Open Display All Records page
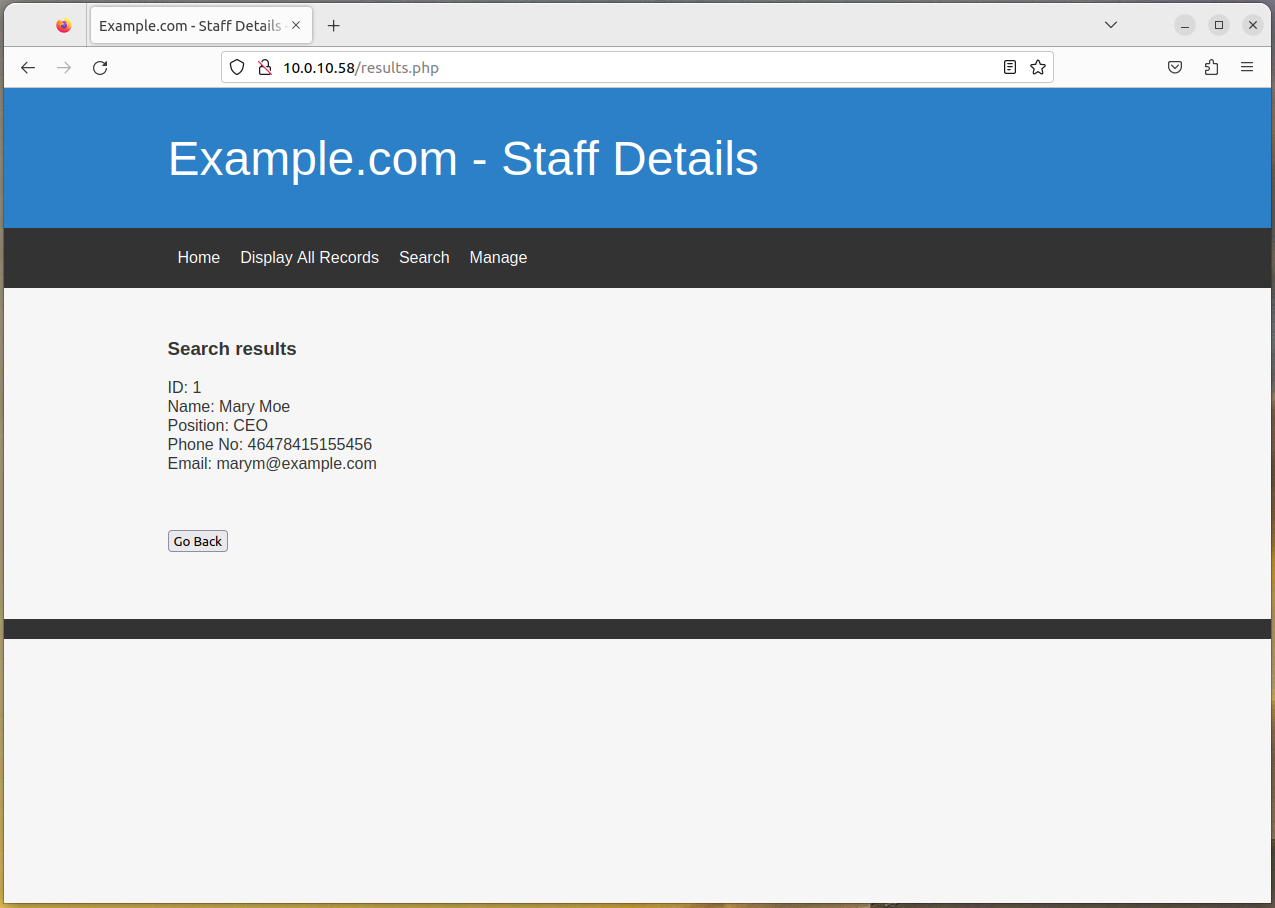The width and height of the screenshot is (1275, 908). click(309, 258)
